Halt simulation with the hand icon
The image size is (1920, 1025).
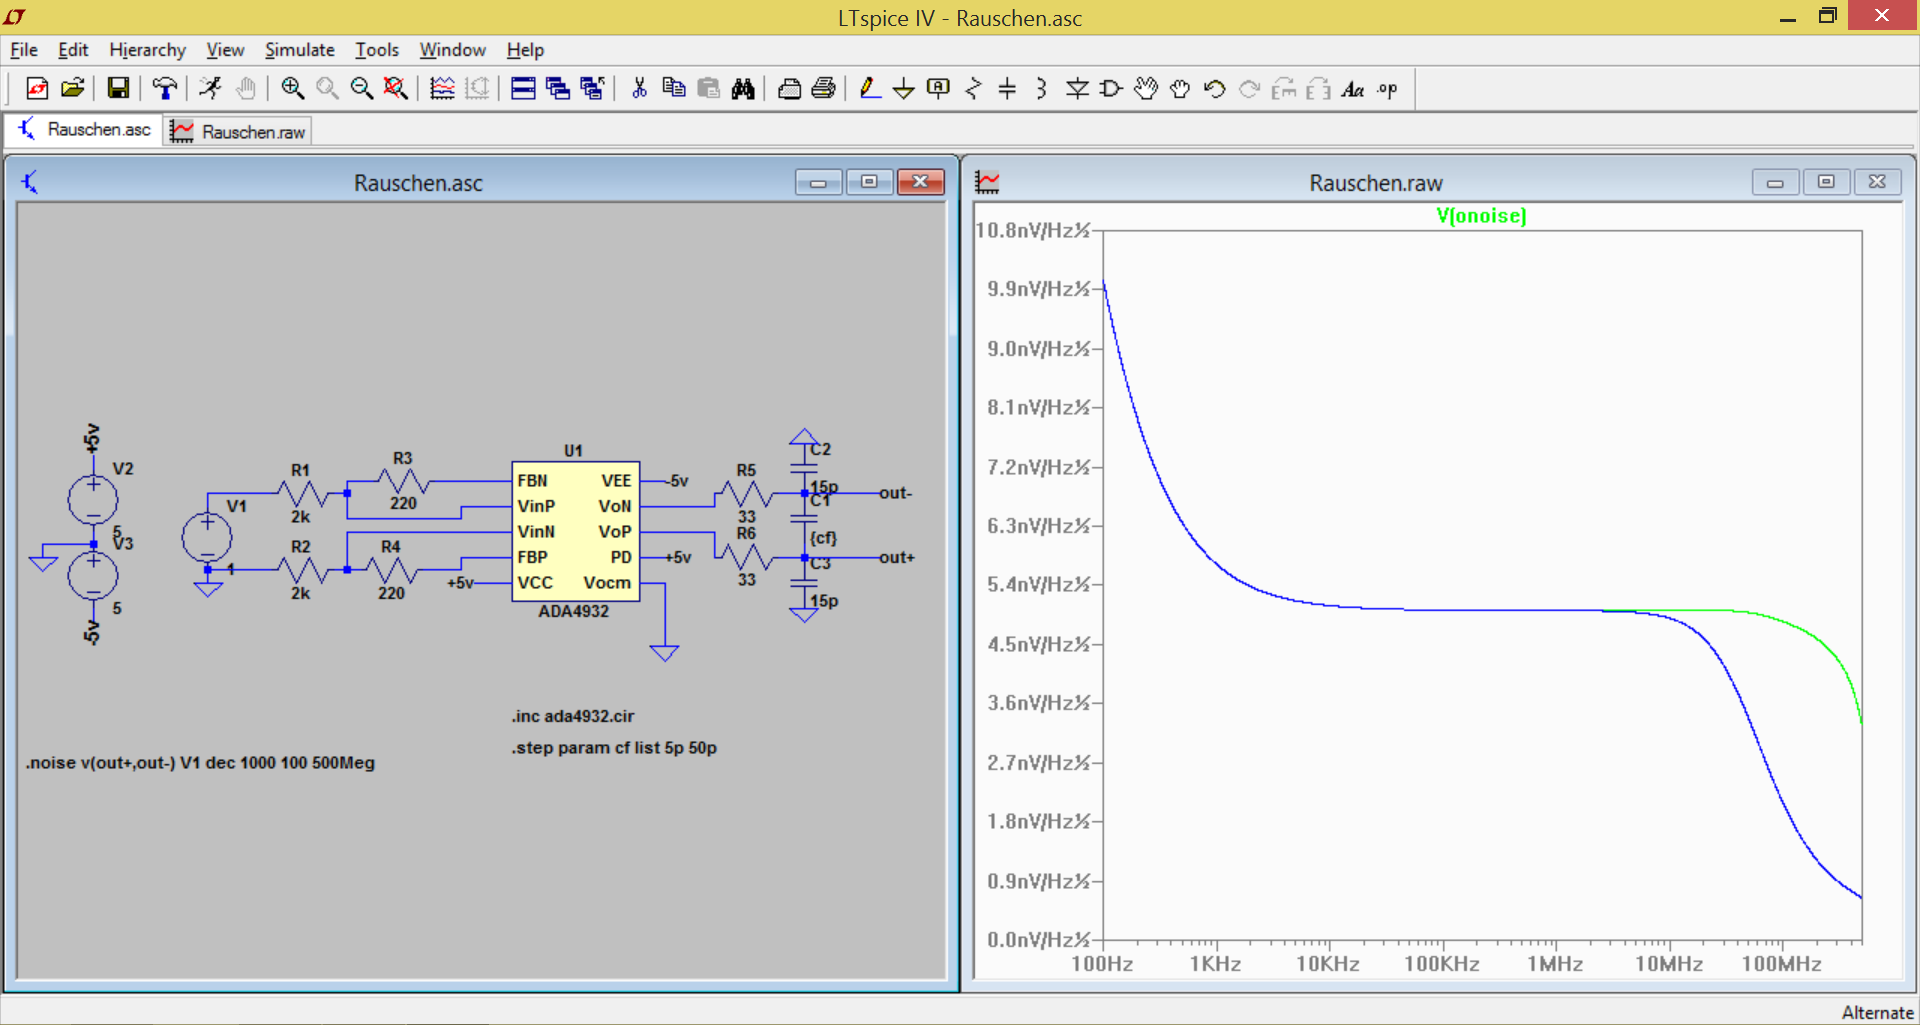pyautogui.click(x=245, y=89)
